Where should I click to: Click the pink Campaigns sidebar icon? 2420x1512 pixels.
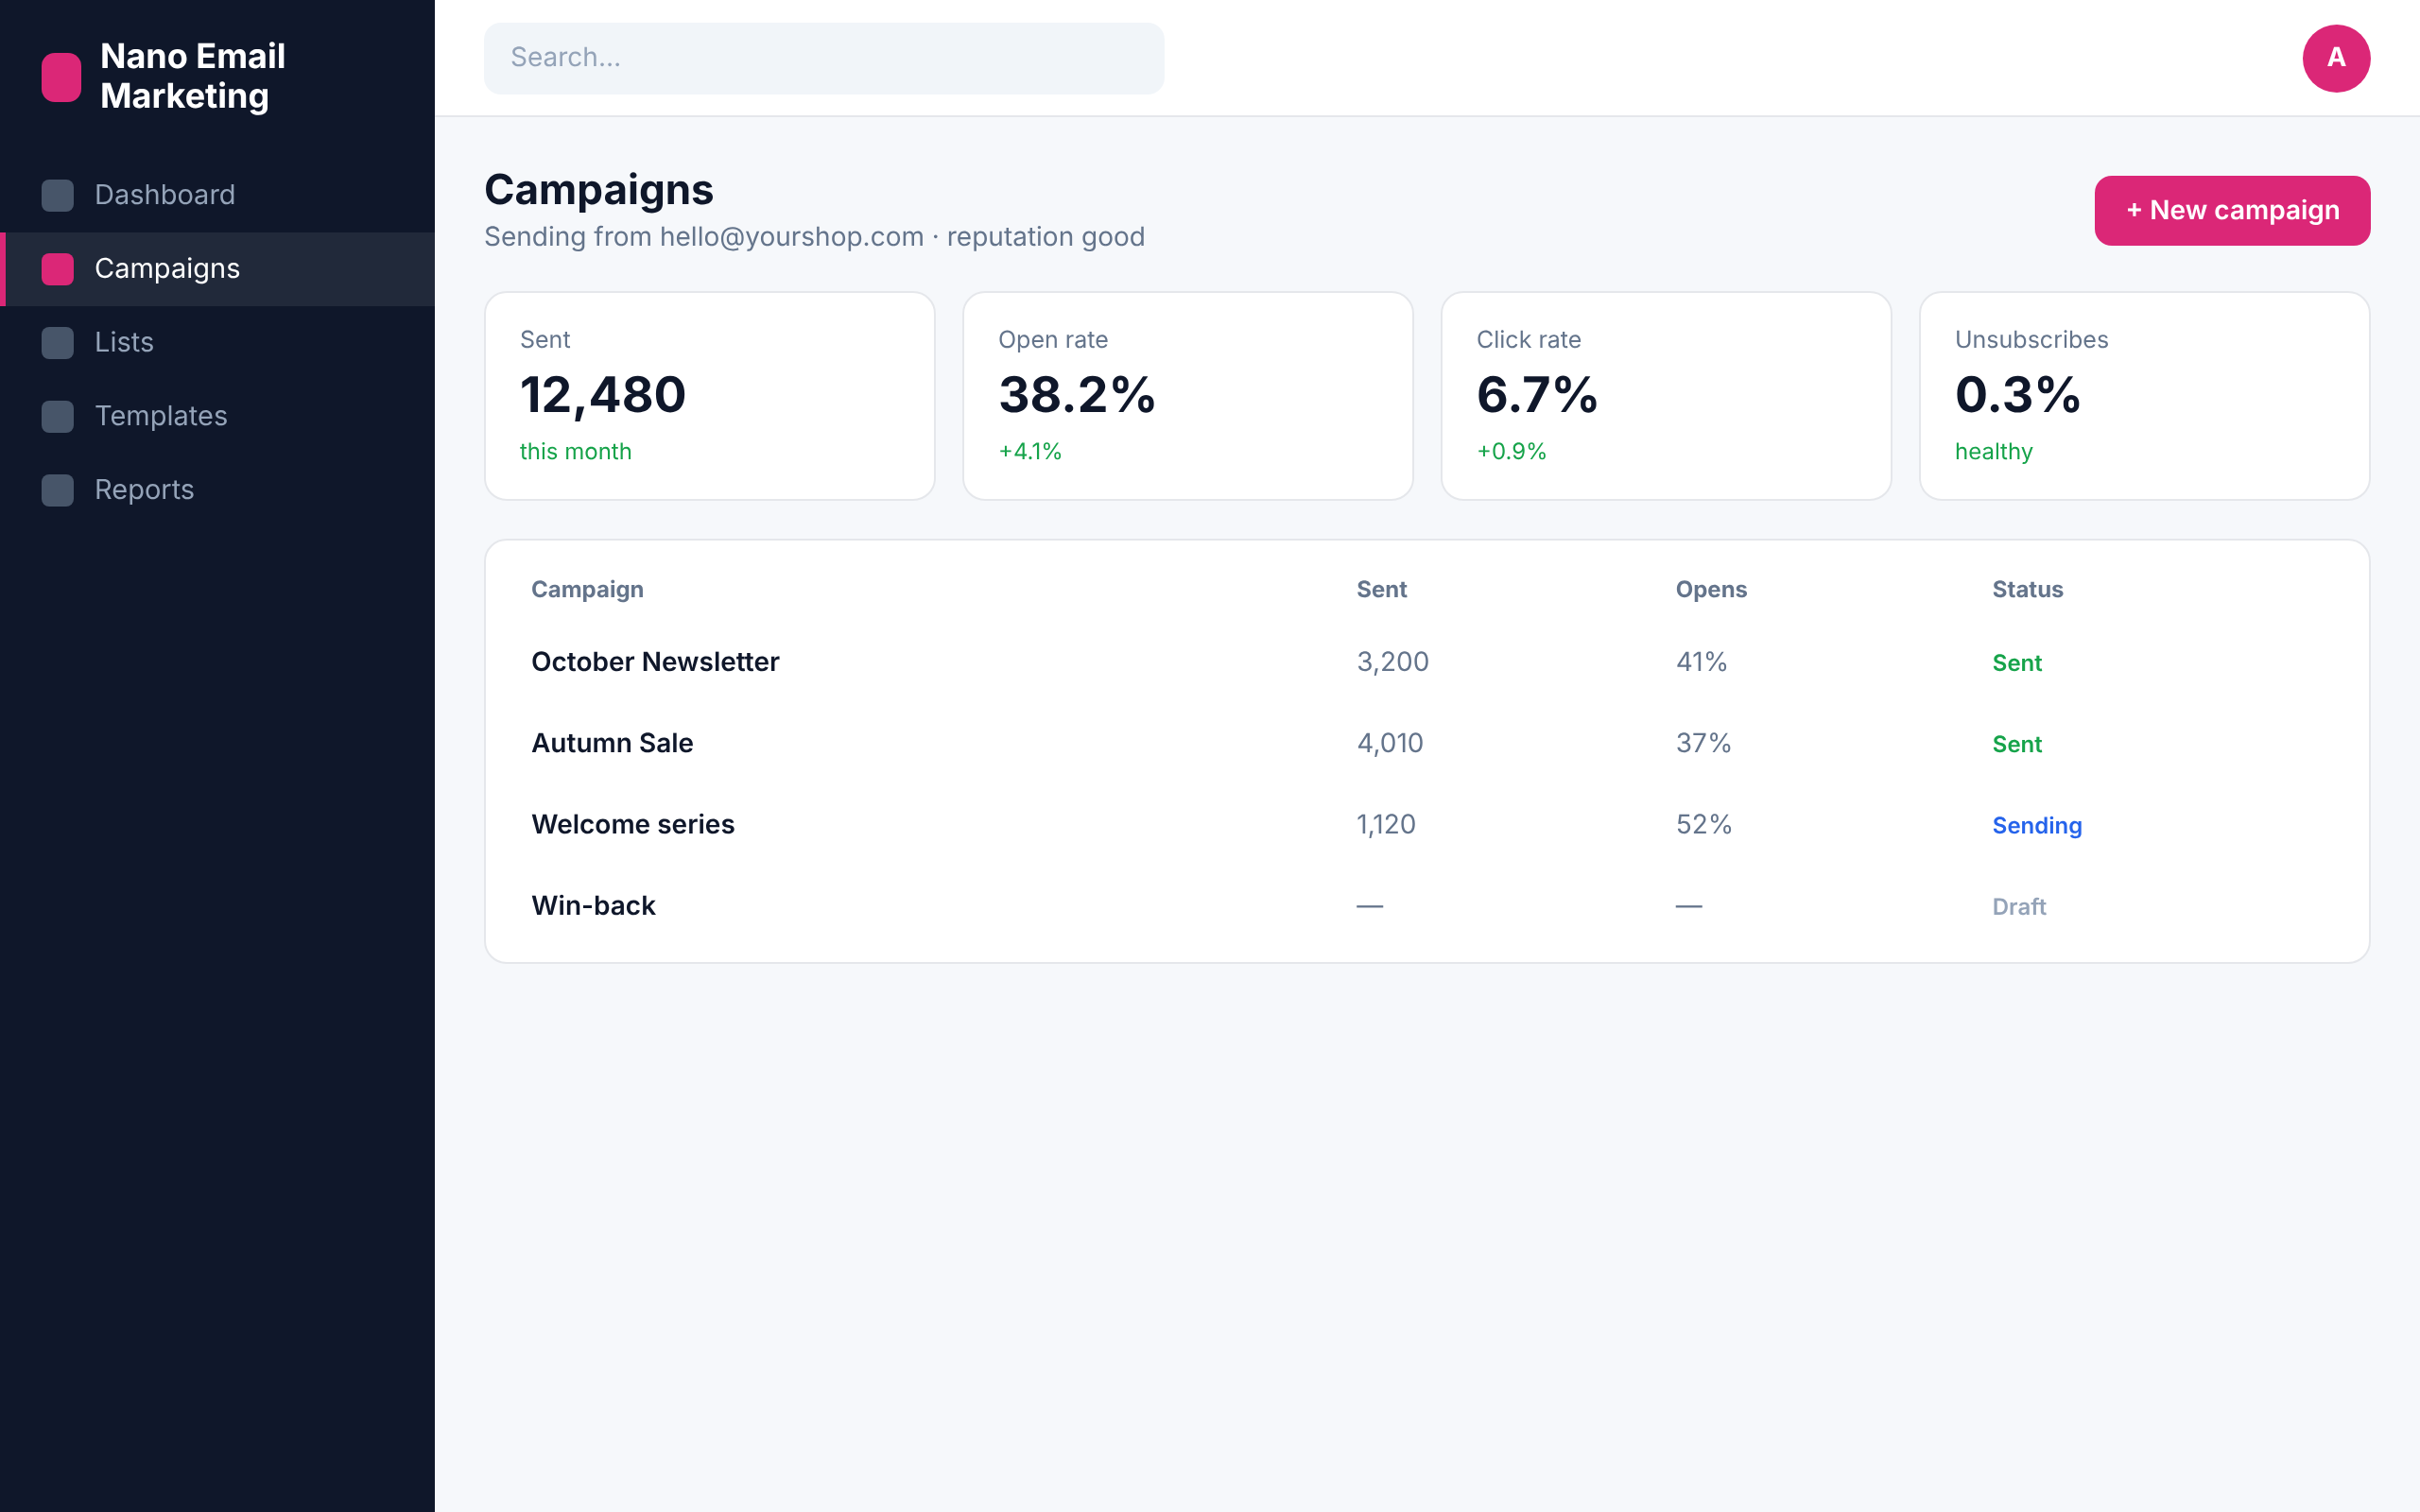coord(58,269)
